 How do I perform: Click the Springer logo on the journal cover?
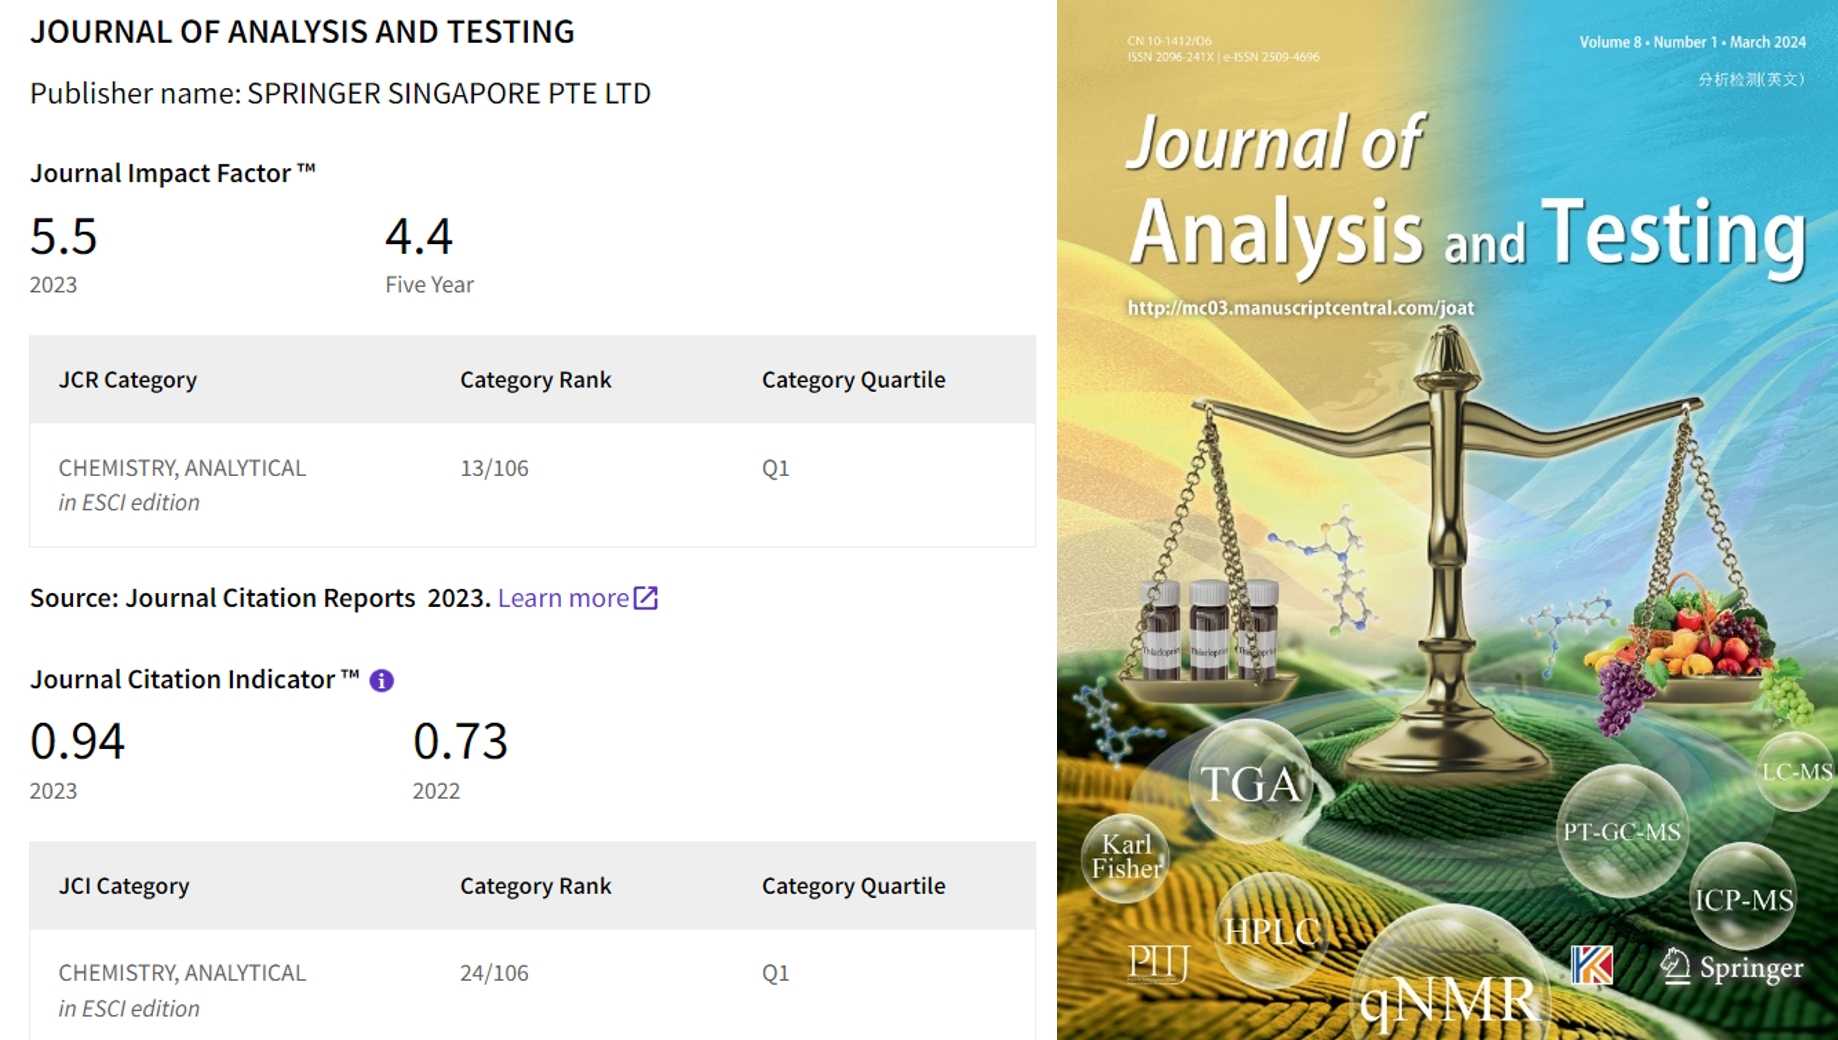coord(1731,968)
